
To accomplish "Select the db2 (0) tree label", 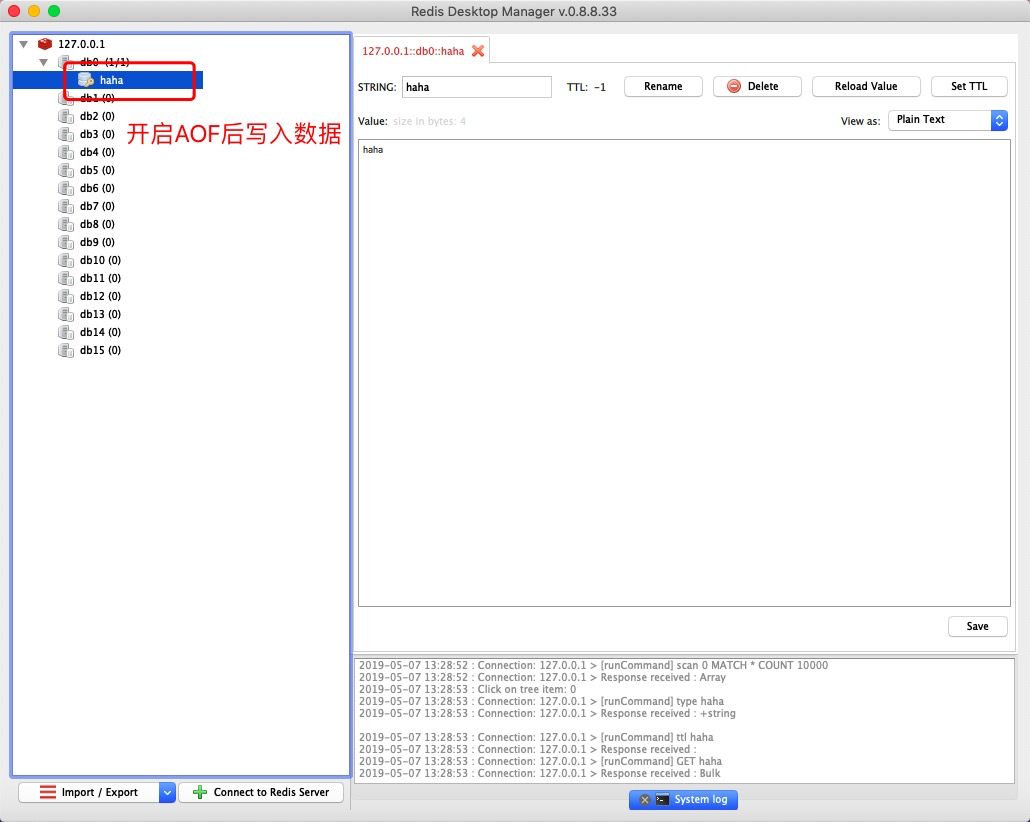I will pos(97,116).
